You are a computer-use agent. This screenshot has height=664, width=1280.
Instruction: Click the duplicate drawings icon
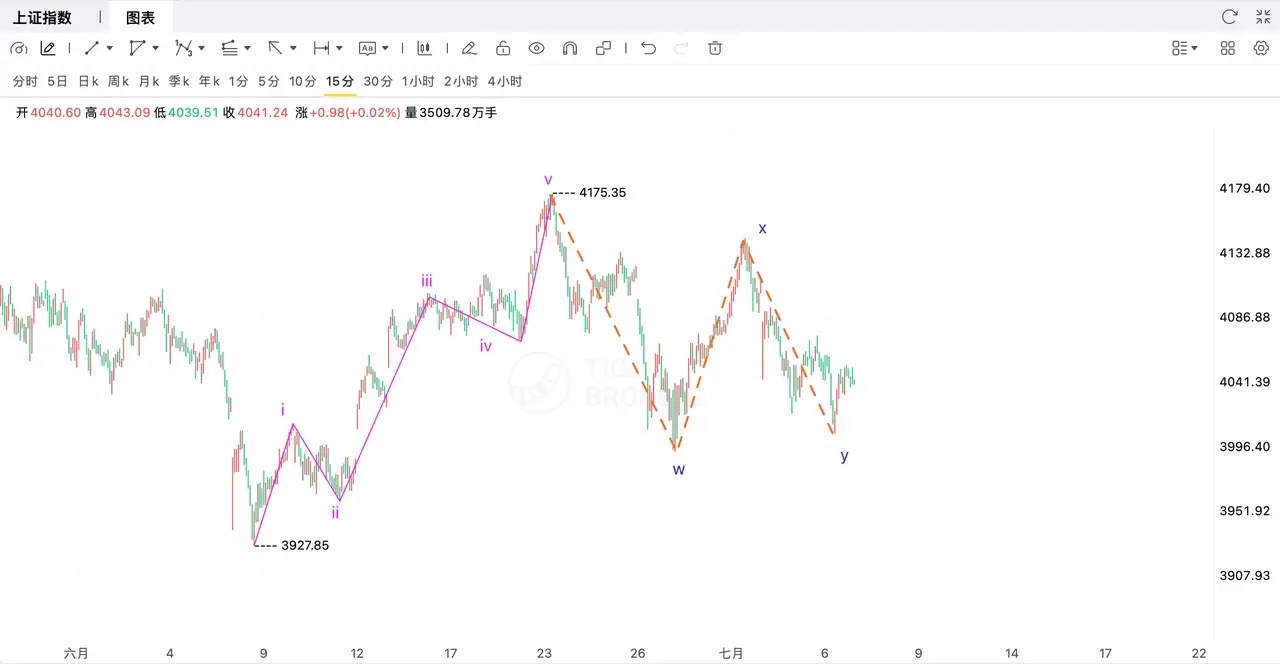[x=603, y=48]
